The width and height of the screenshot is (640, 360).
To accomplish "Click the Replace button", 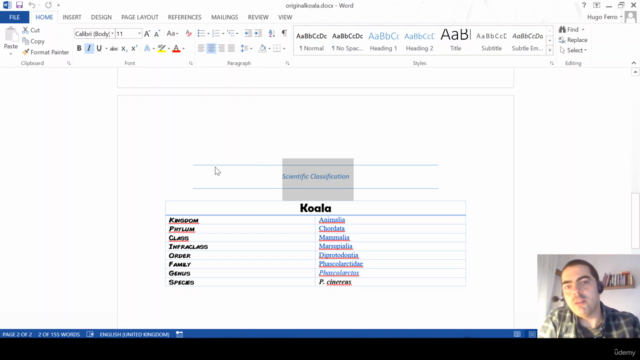I will click(x=573, y=40).
